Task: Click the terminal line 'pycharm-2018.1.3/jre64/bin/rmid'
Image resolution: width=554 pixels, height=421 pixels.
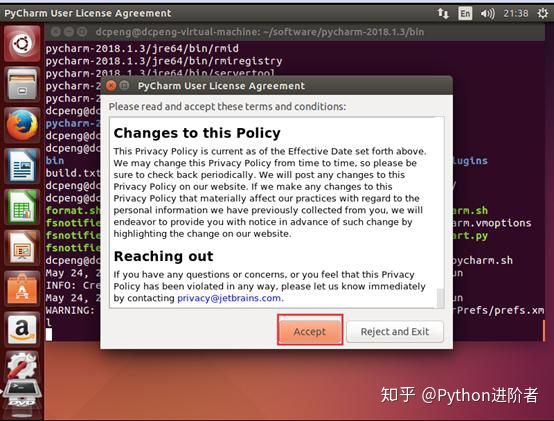Action: pyautogui.click(x=142, y=48)
